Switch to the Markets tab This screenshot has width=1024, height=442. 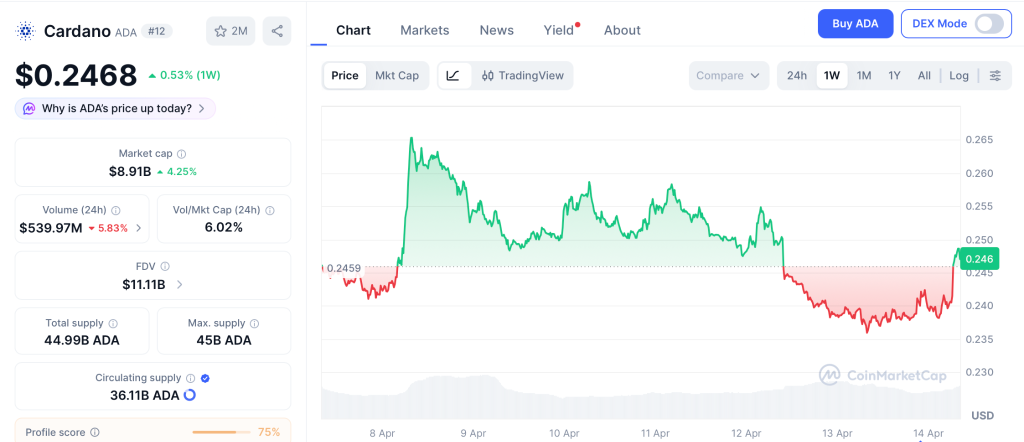[424, 30]
